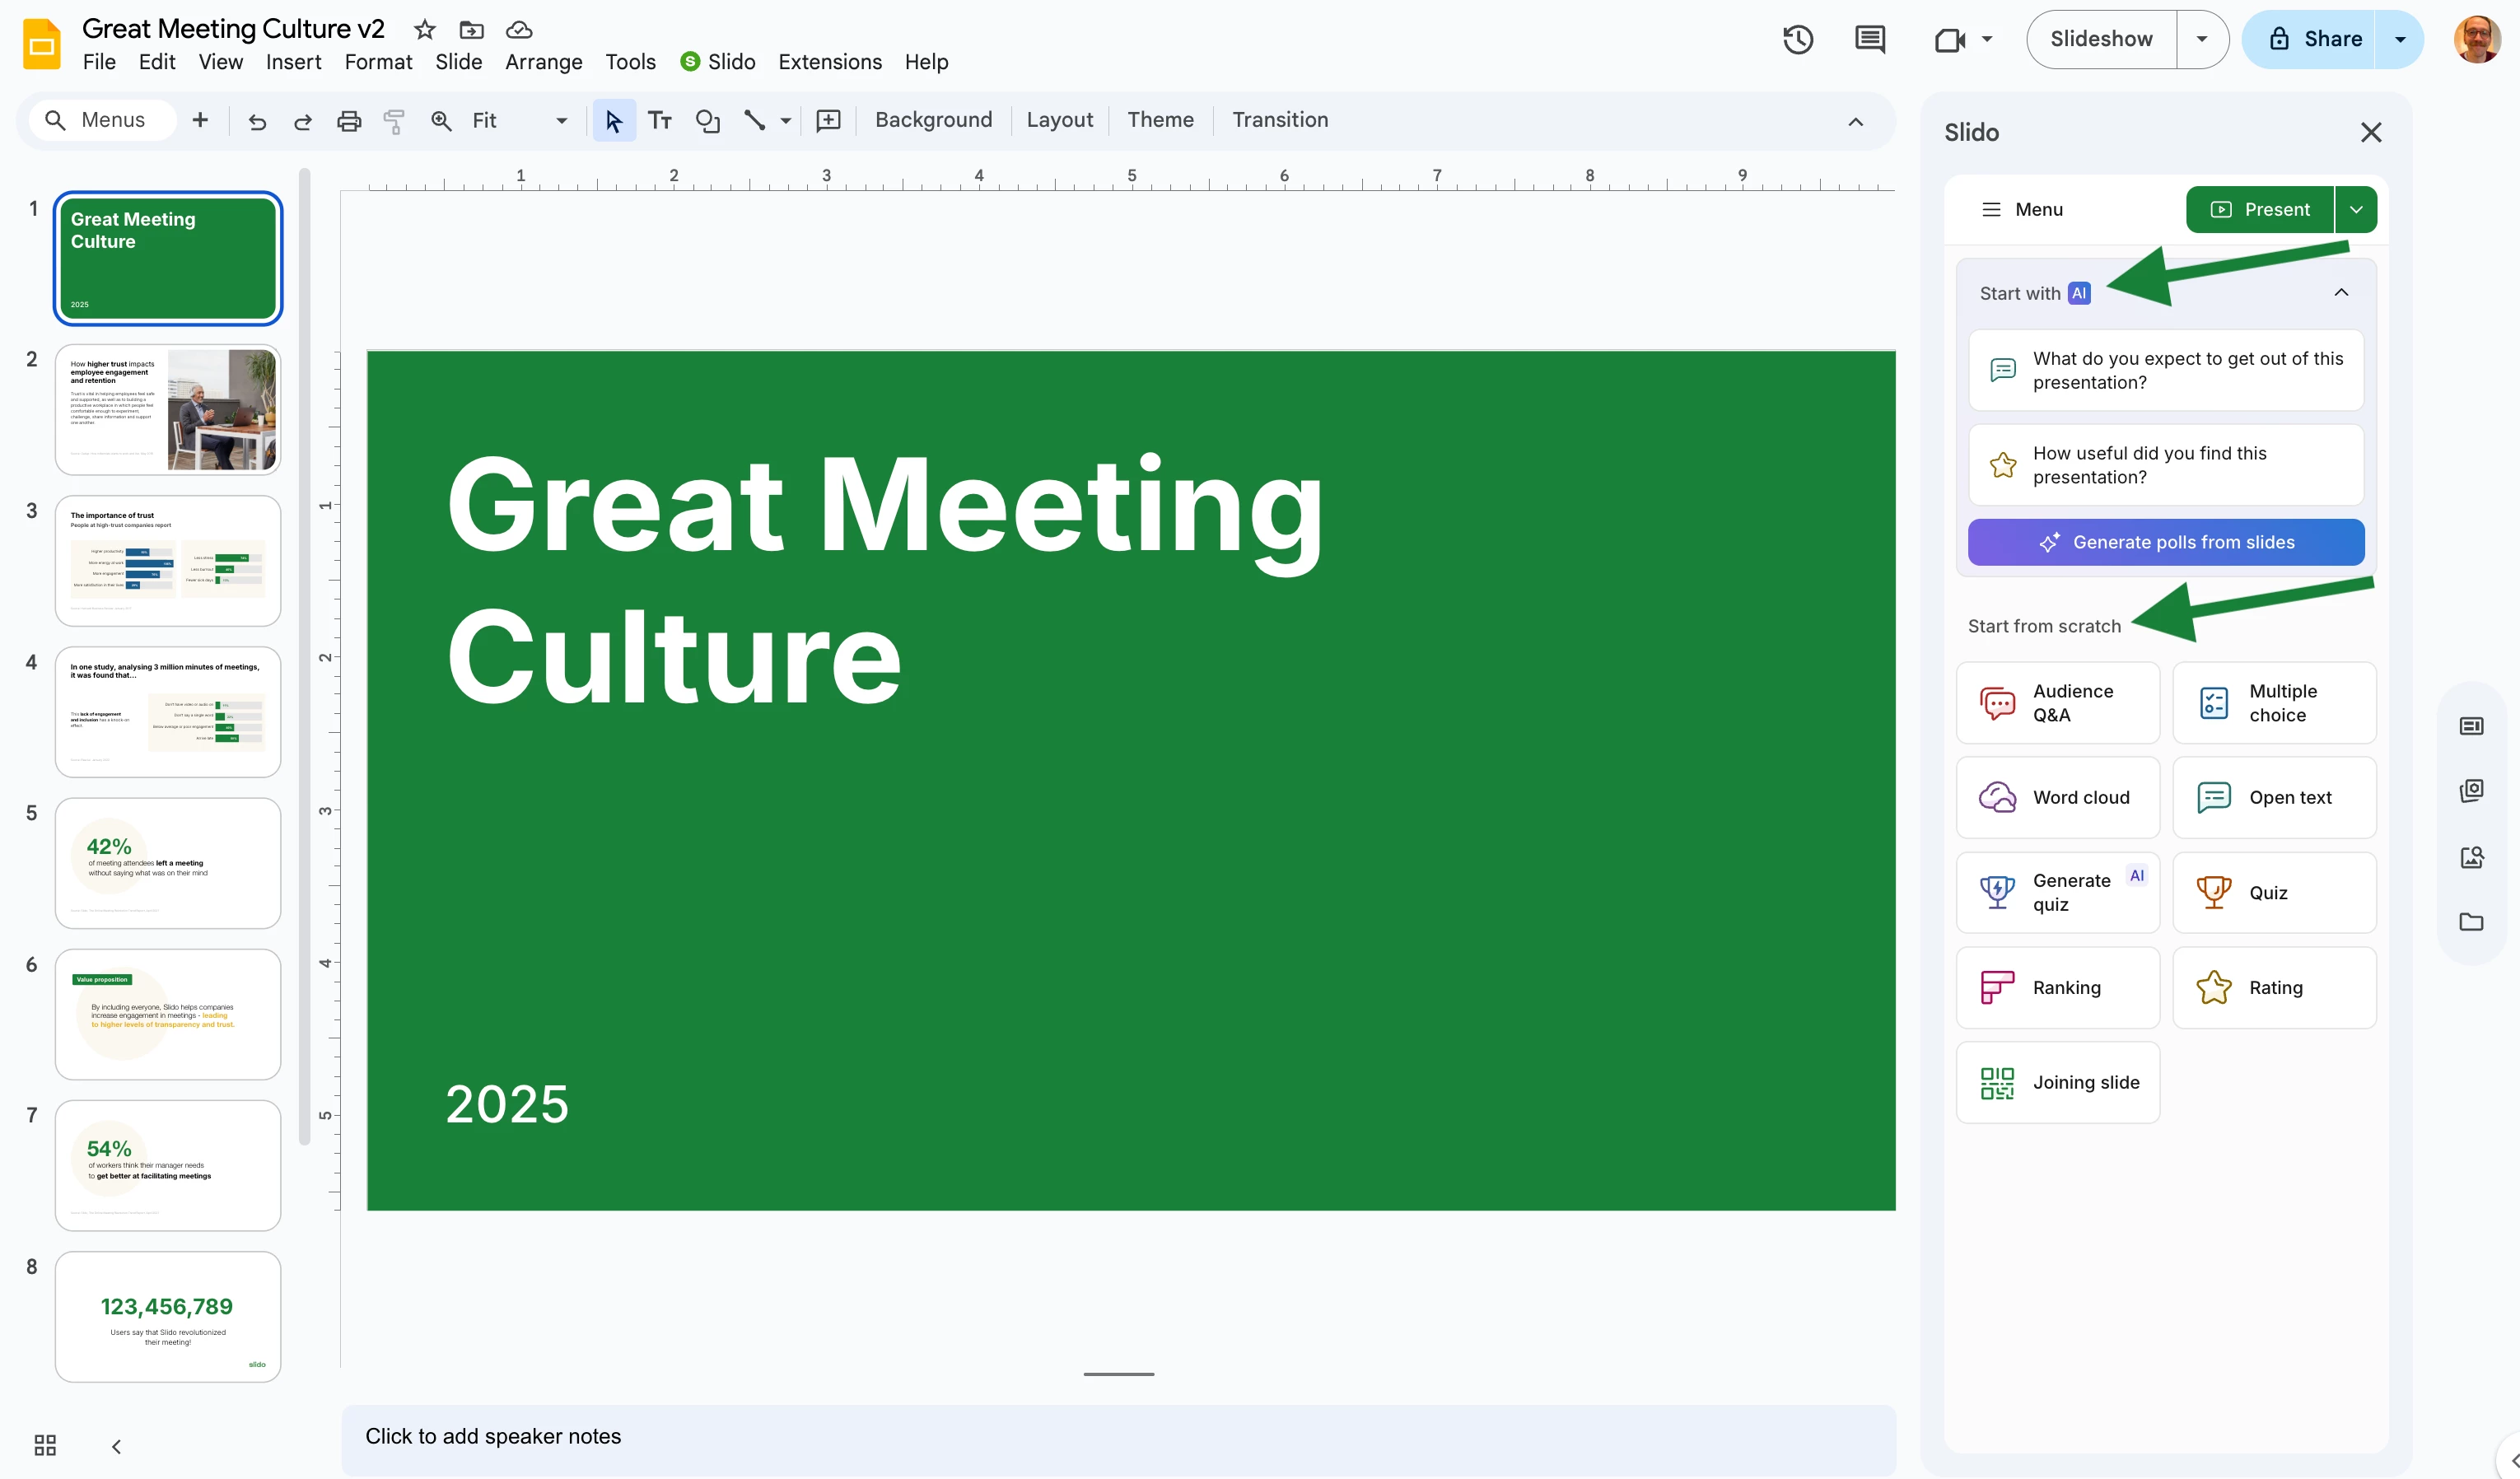Open version history clock icon
The image size is (2520, 1479).
pyautogui.click(x=1797, y=40)
